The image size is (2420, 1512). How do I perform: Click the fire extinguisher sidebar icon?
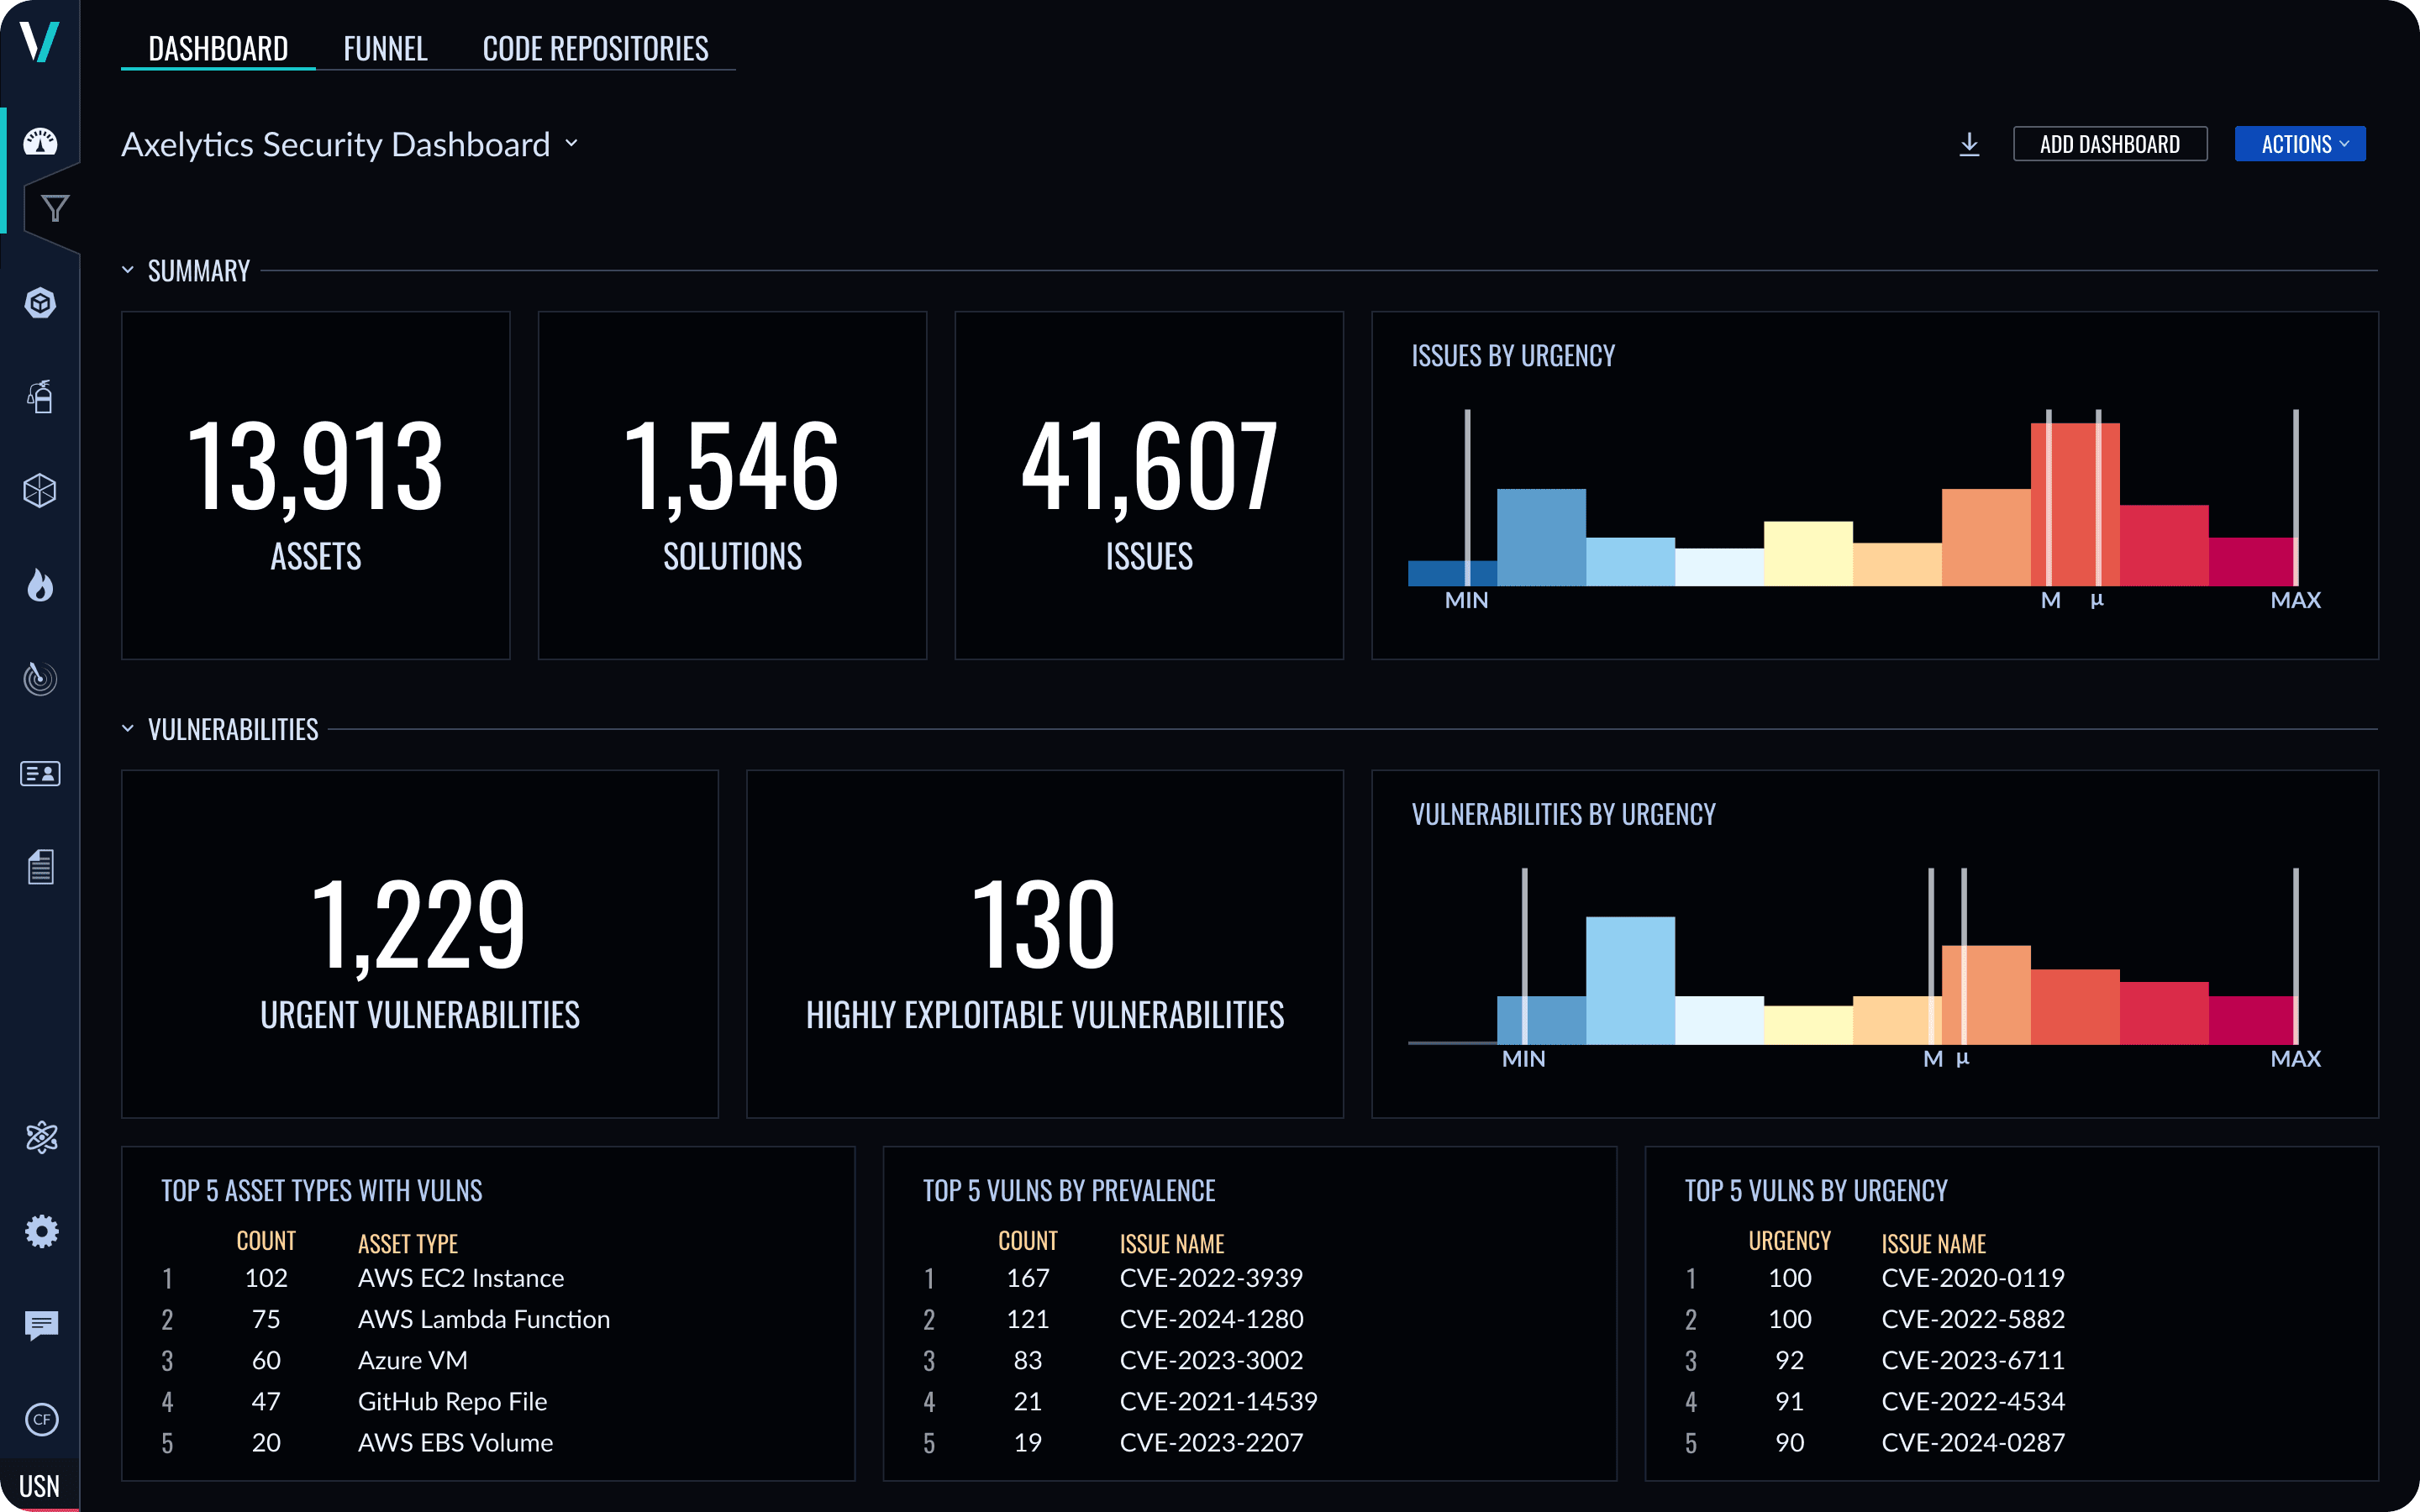click(40, 397)
